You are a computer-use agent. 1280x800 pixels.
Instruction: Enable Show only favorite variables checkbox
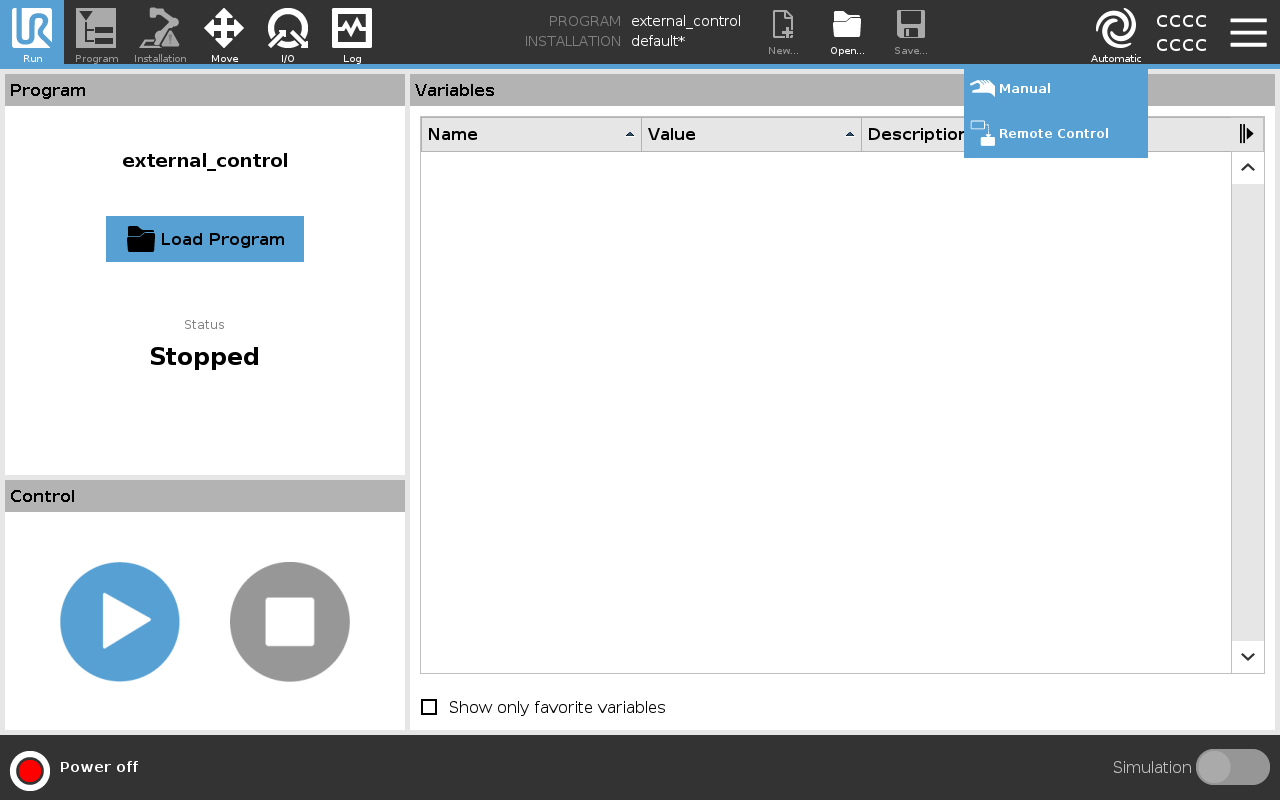click(x=429, y=707)
